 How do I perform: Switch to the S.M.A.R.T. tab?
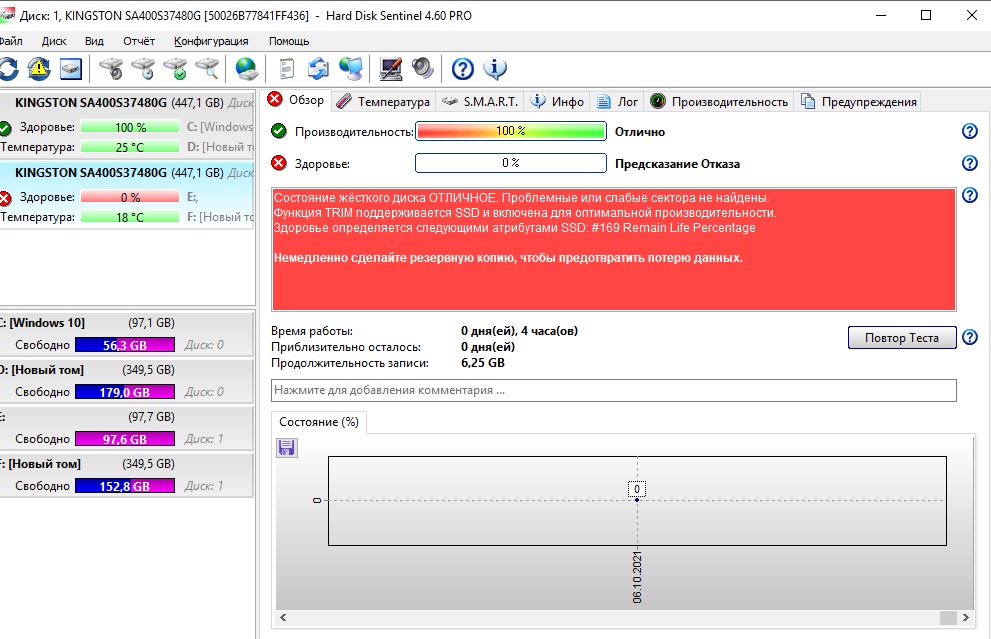coord(479,102)
